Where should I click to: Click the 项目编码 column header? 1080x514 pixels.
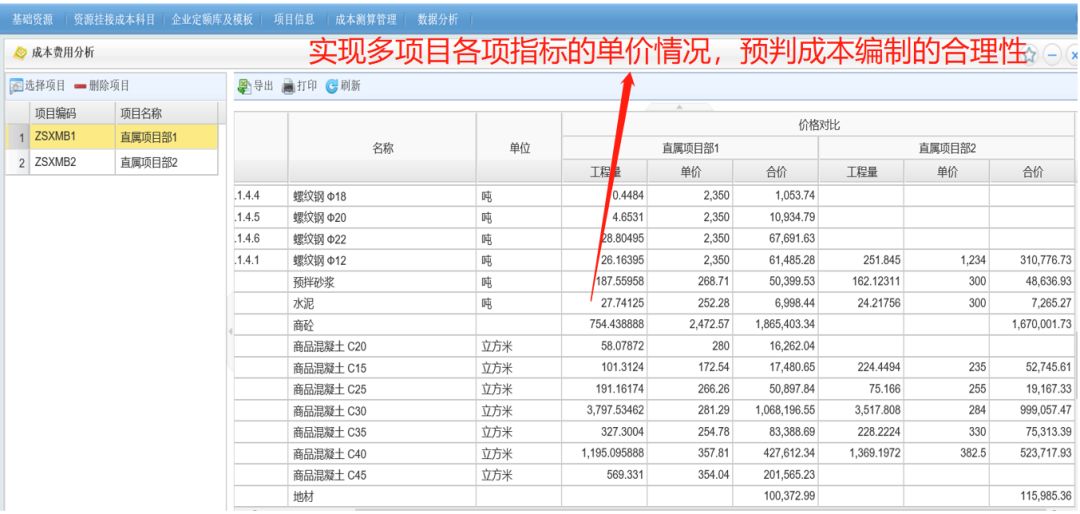point(58,114)
